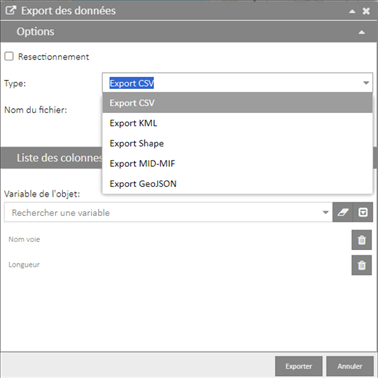Click the Nom du fichier label
Screen dimensions: 378x378
tap(36, 110)
